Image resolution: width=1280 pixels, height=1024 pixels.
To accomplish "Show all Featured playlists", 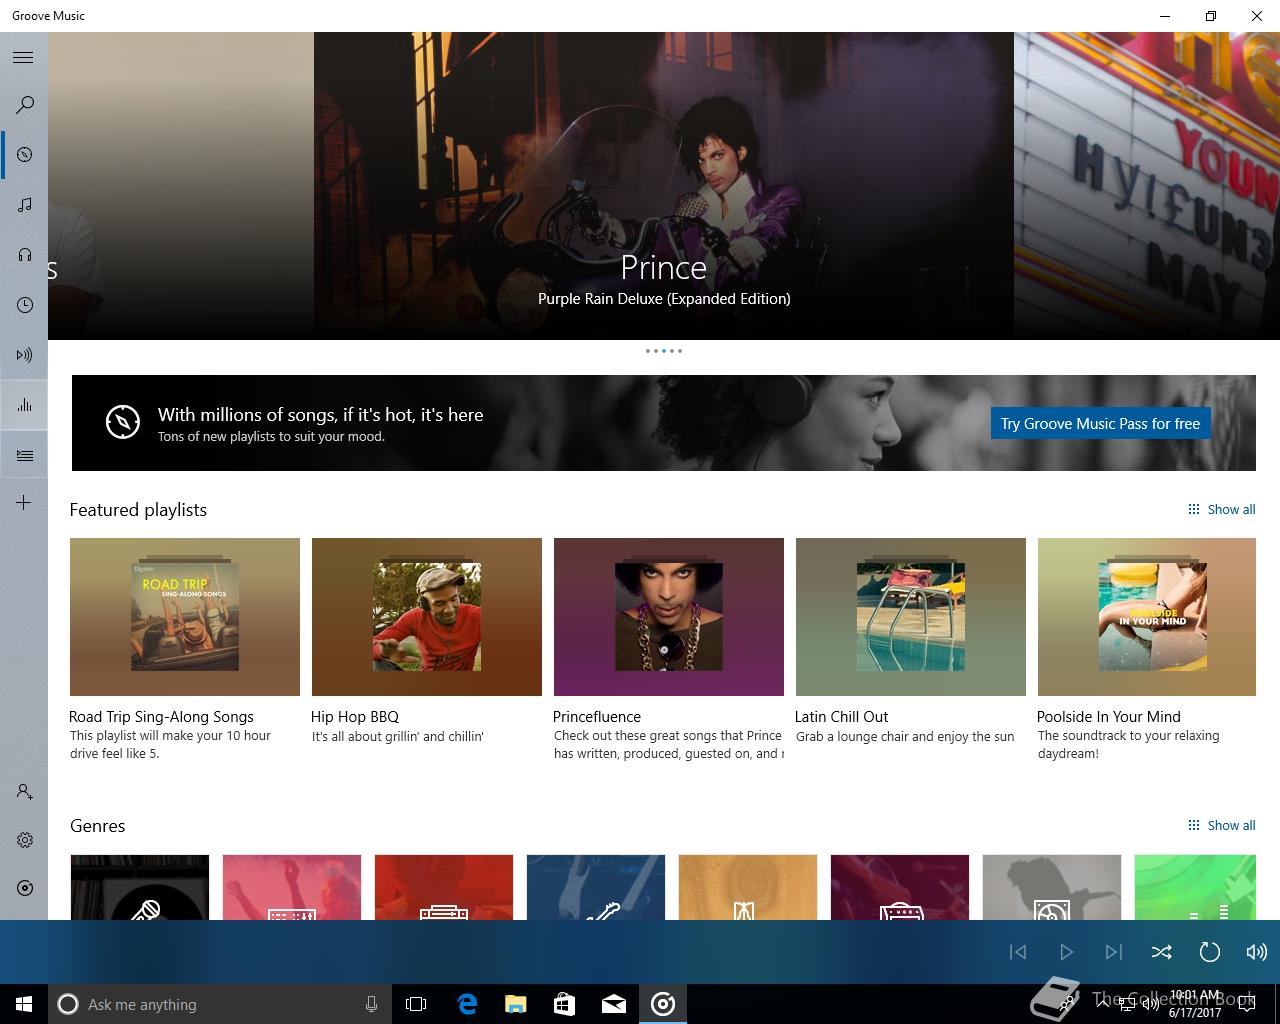I will 1221,509.
